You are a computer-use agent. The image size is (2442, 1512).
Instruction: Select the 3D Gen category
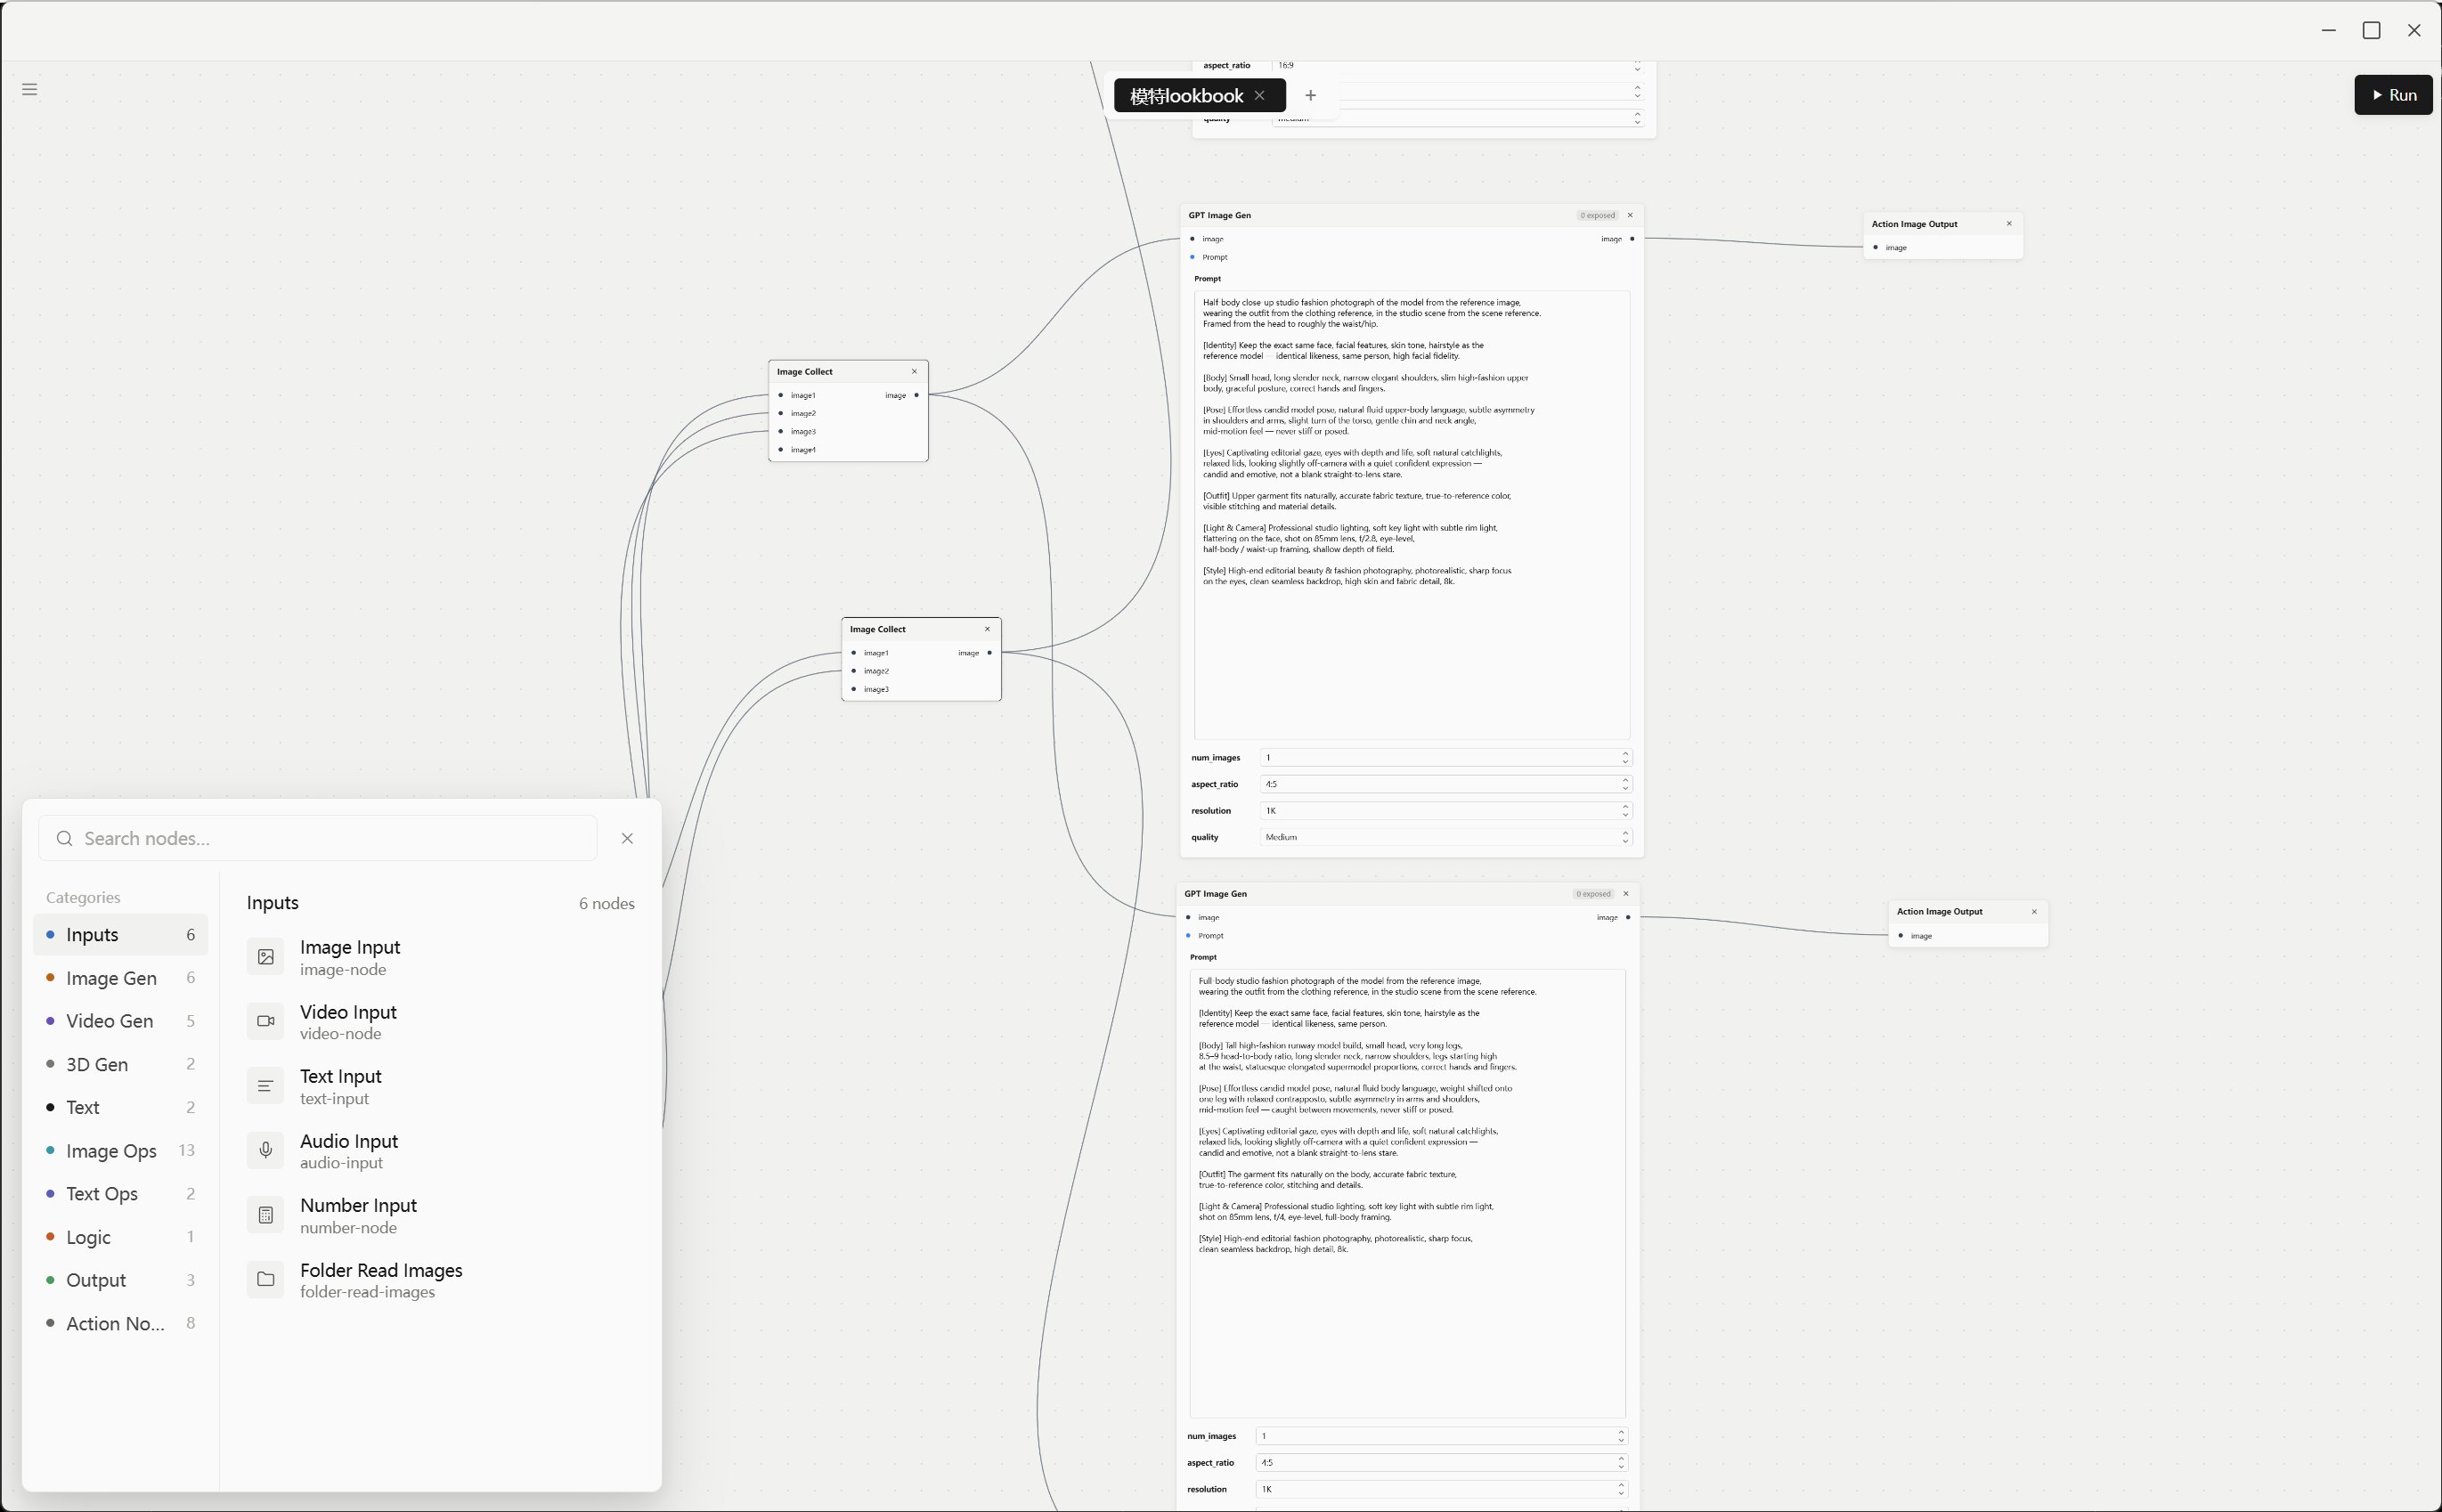[120, 1064]
